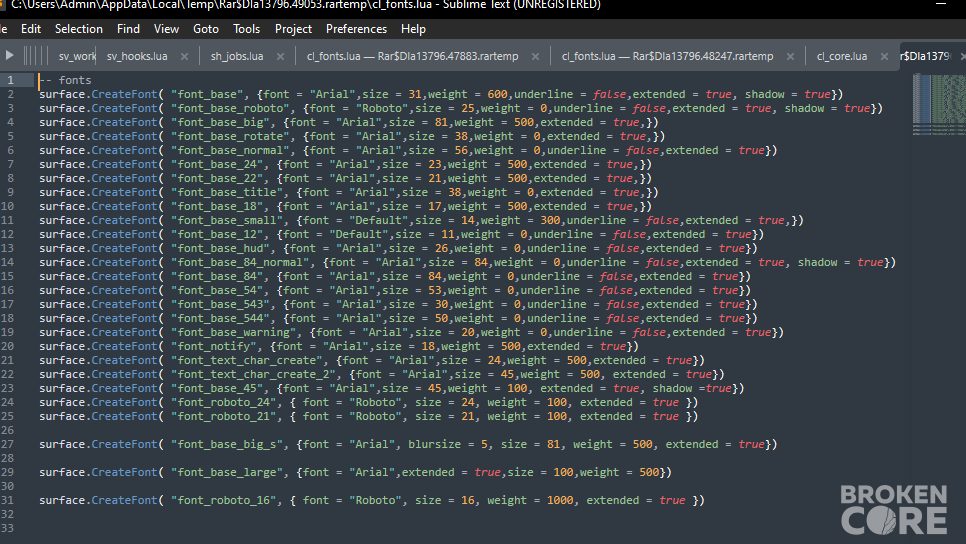Open the Help menu

413,29
